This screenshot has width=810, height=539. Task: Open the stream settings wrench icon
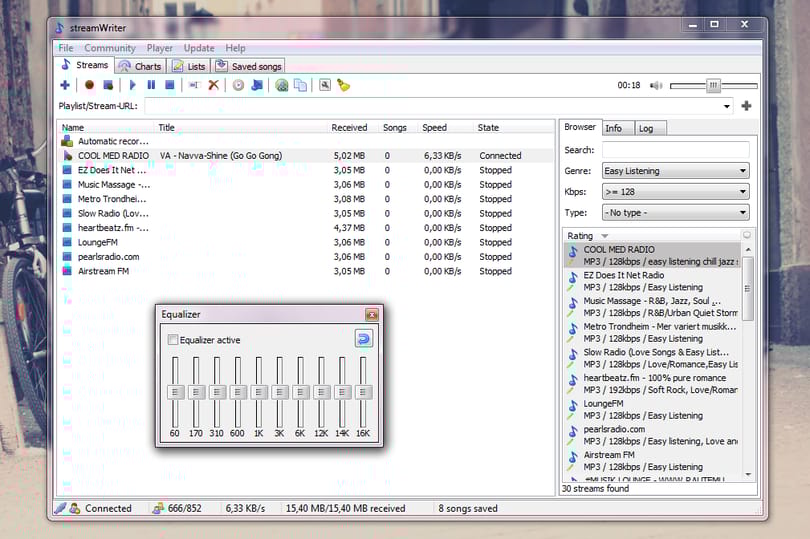325,85
